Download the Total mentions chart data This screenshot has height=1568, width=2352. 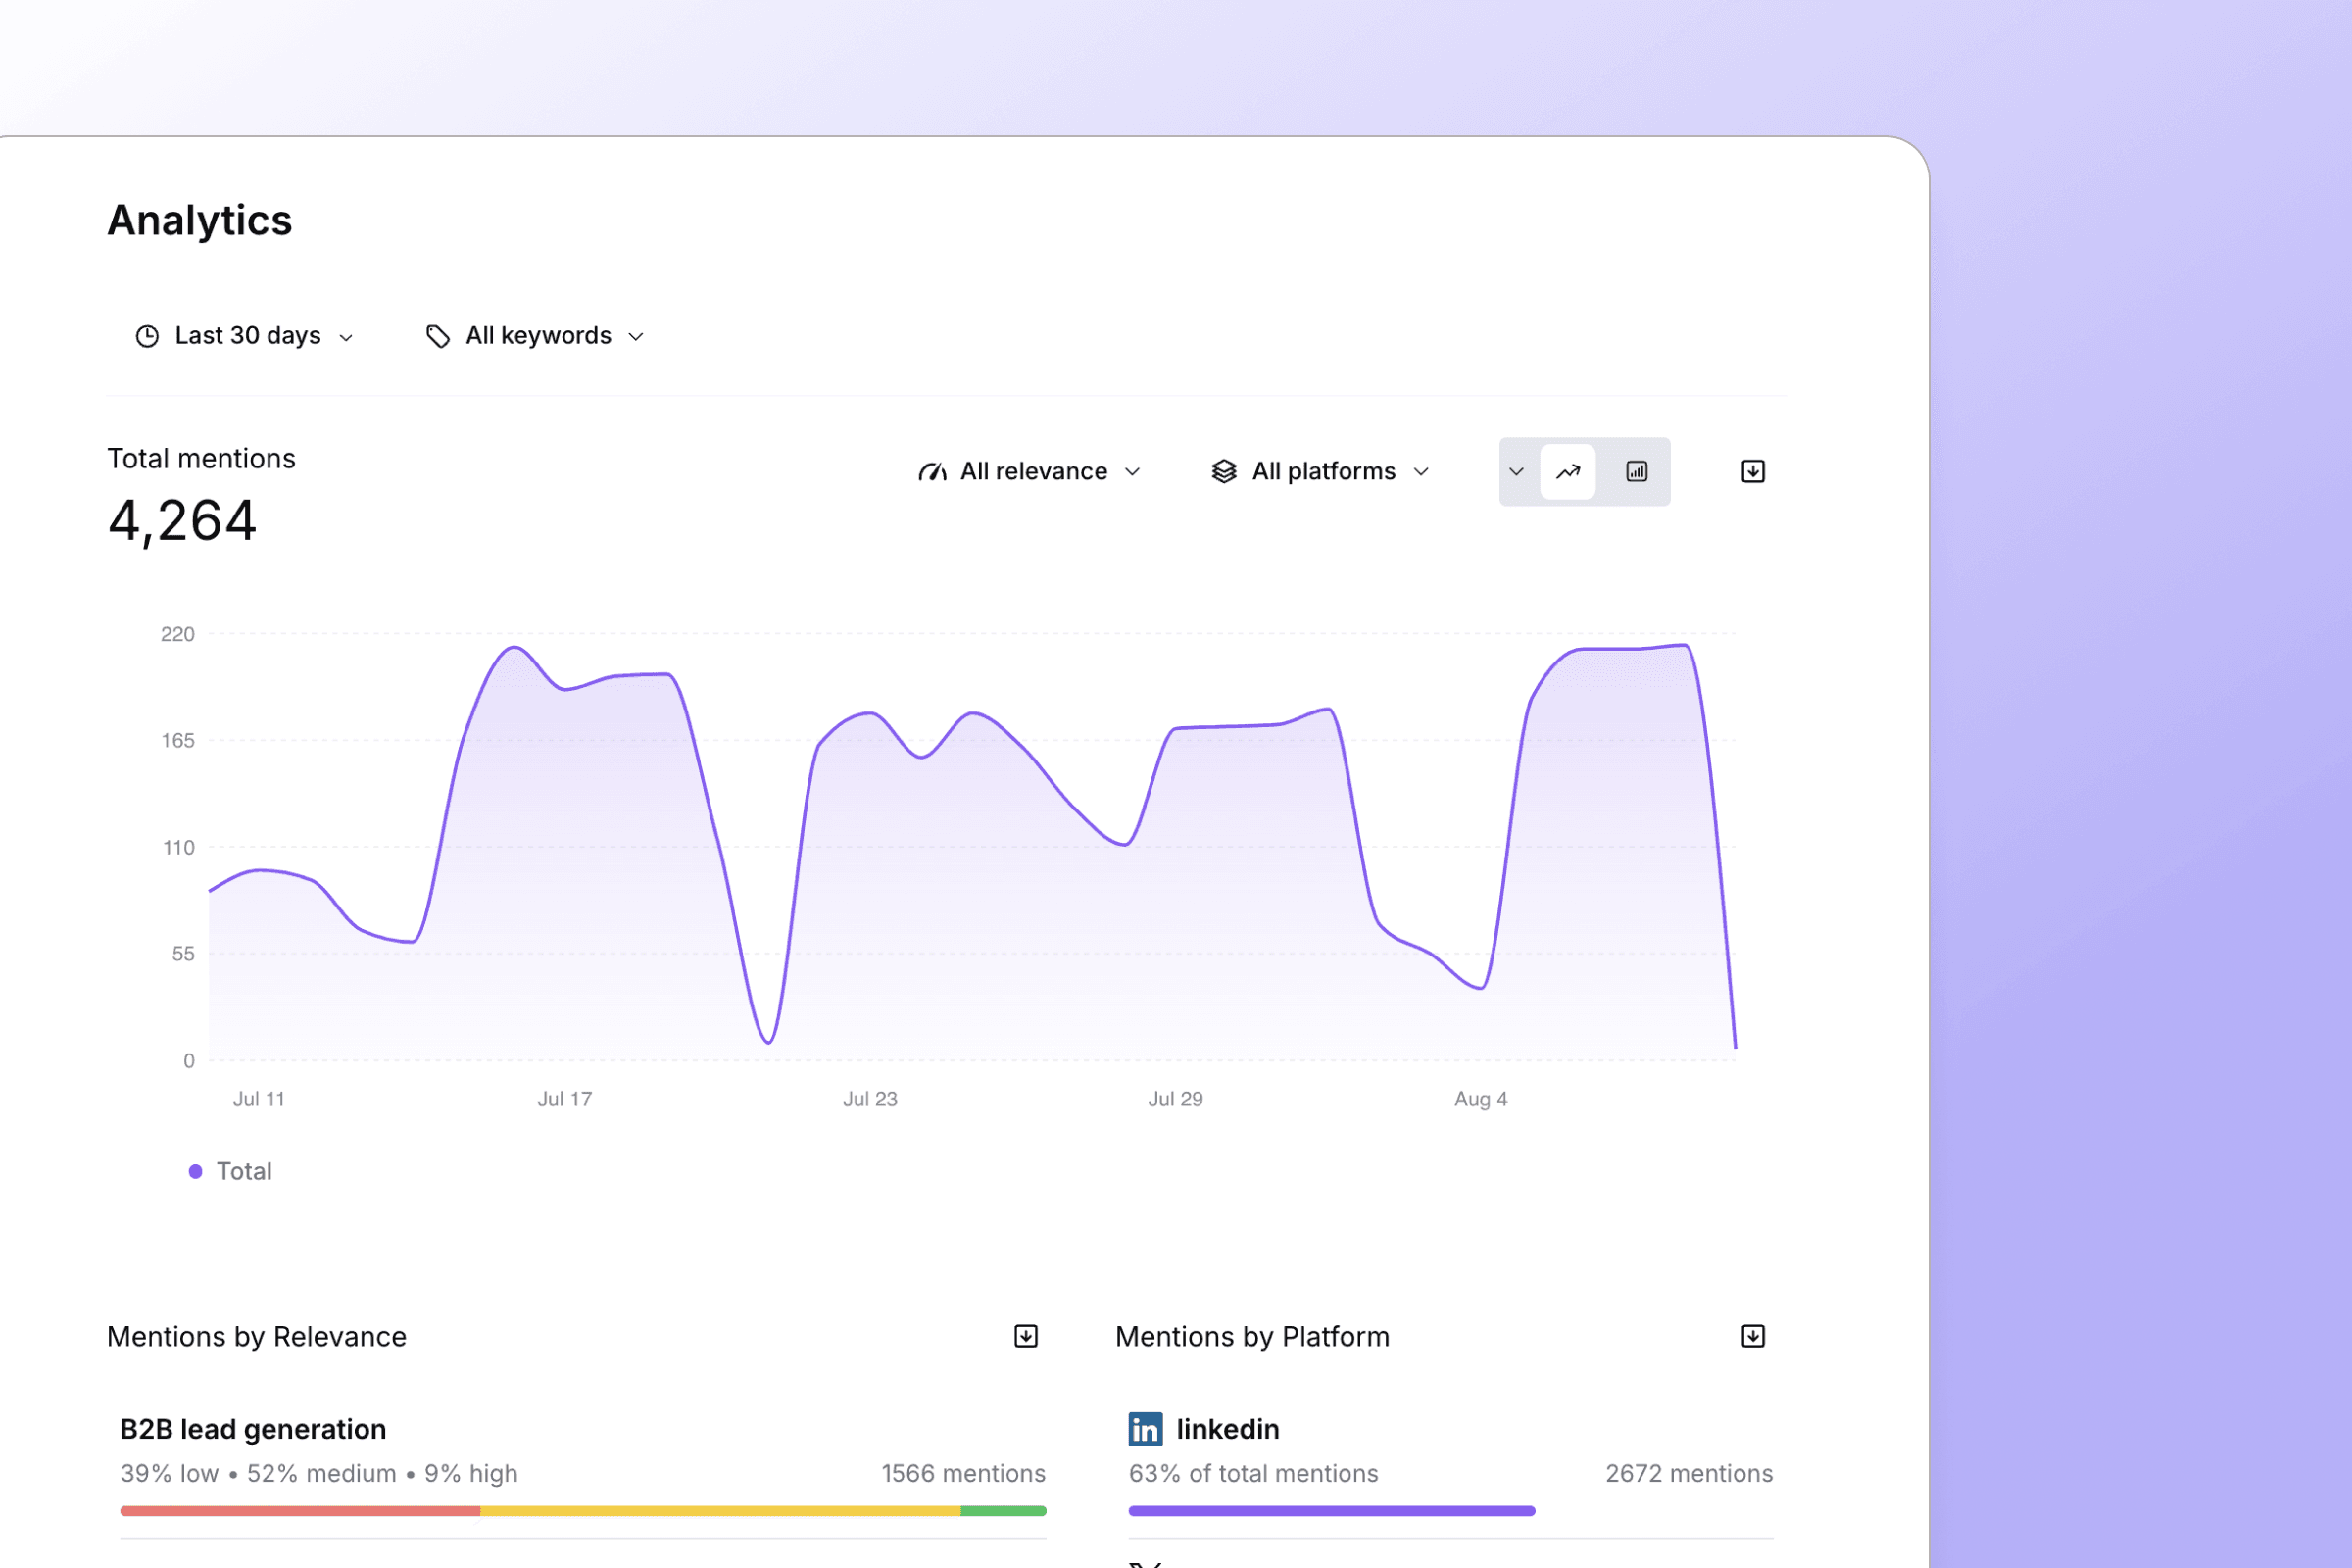(1752, 471)
